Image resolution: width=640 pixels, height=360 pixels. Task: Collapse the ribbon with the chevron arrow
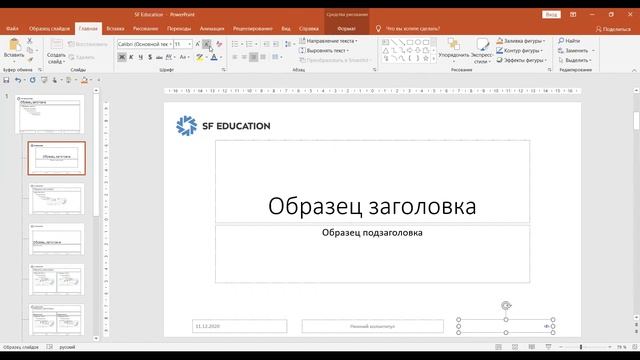[634, 70]
